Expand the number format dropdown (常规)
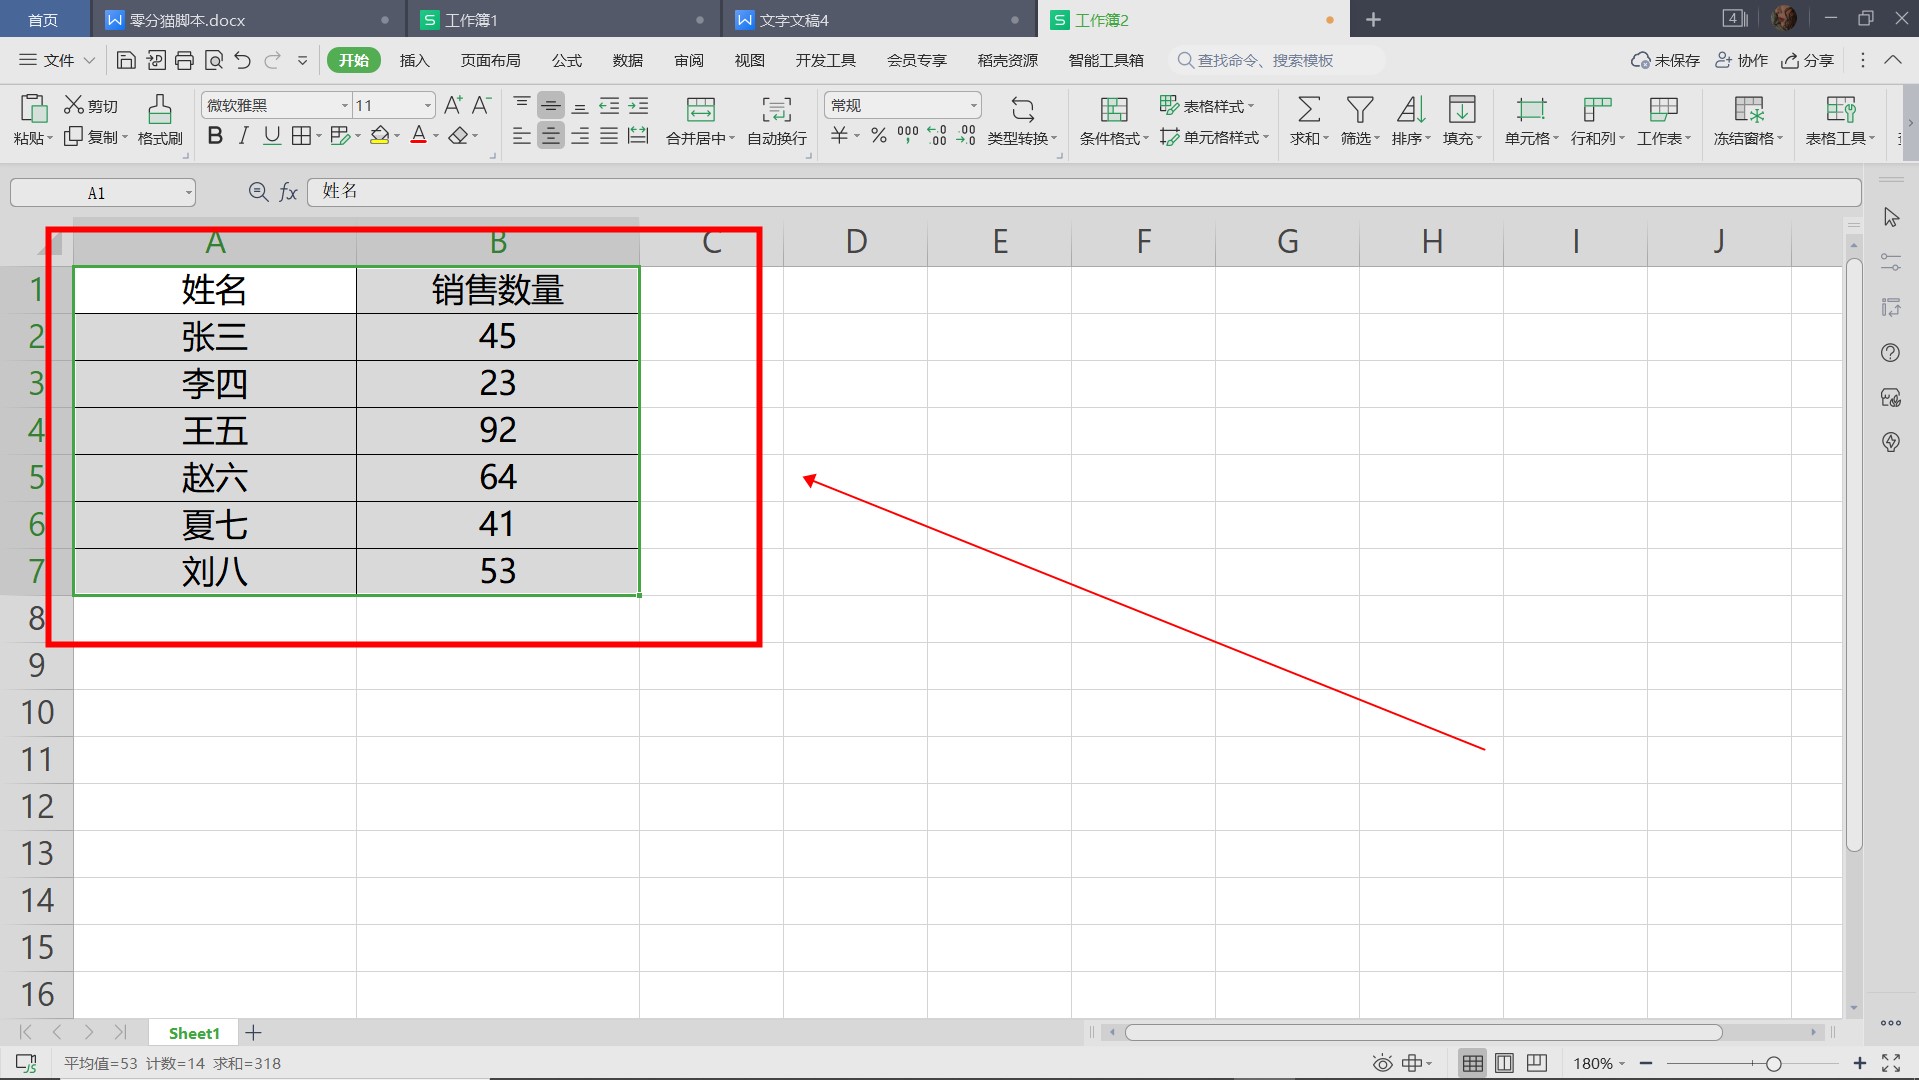 (x=973, y=105)
